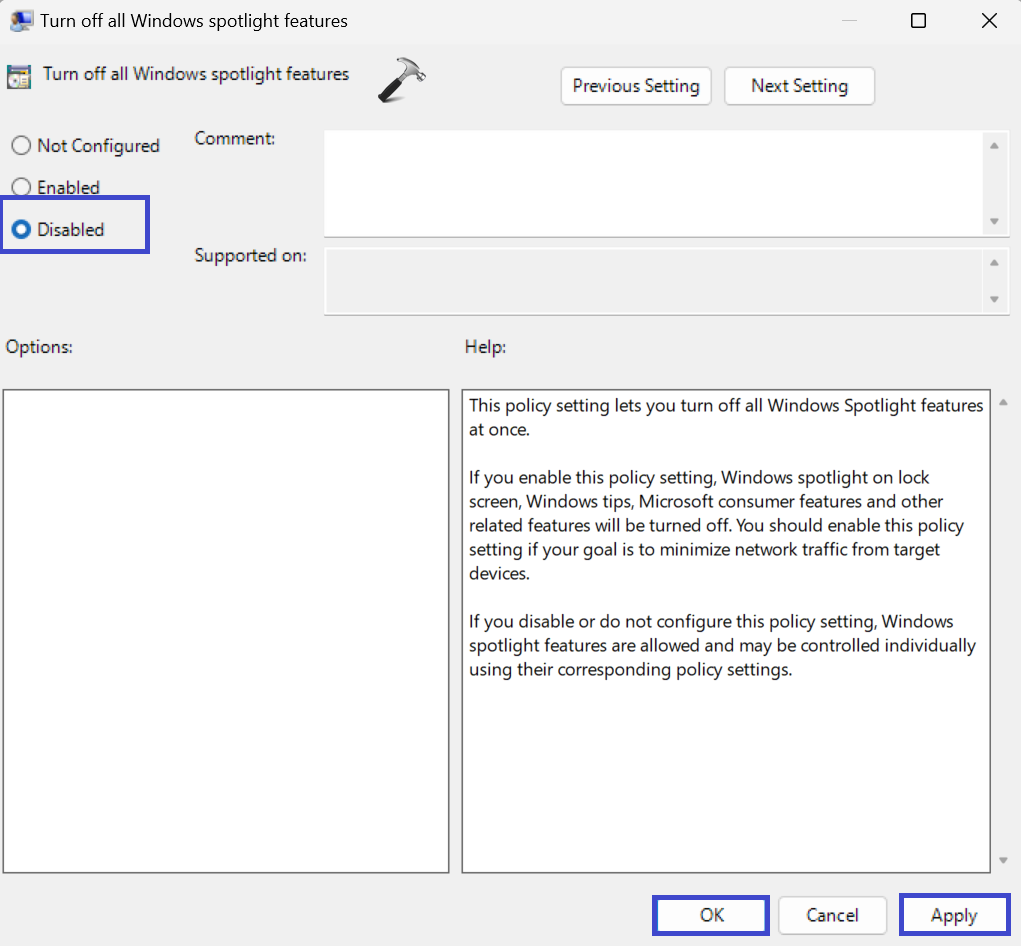The height and width of the screenshot is (946, 1021).
Task: Close the dialog with the X button
Action: (989, 21)
